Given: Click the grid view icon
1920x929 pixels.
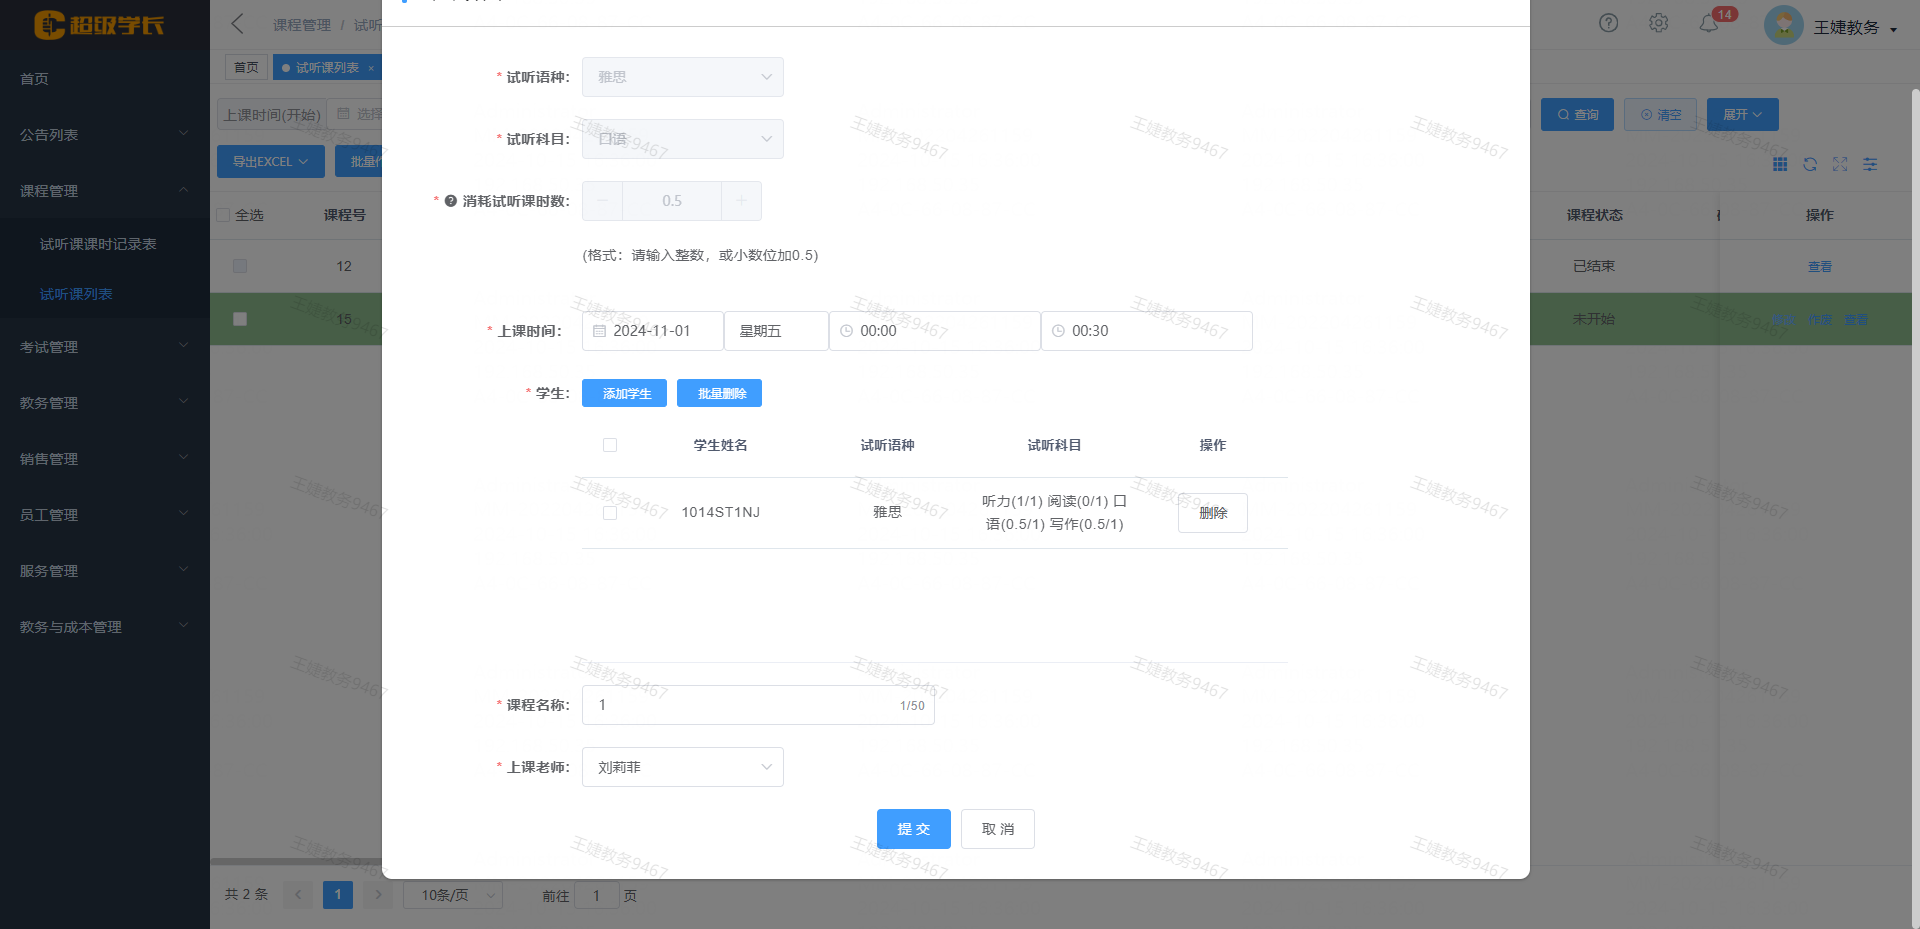Looking at the screenshot, I should [x=1780, y=164].
